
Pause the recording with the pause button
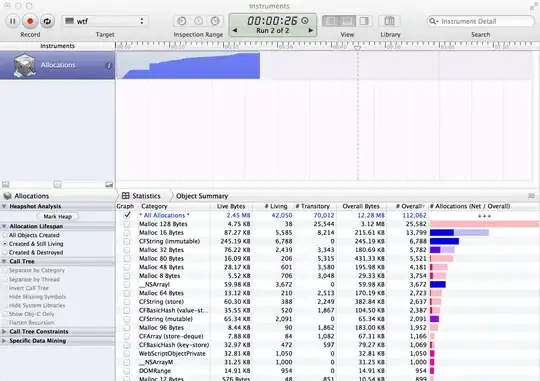(x=12, y=21)
